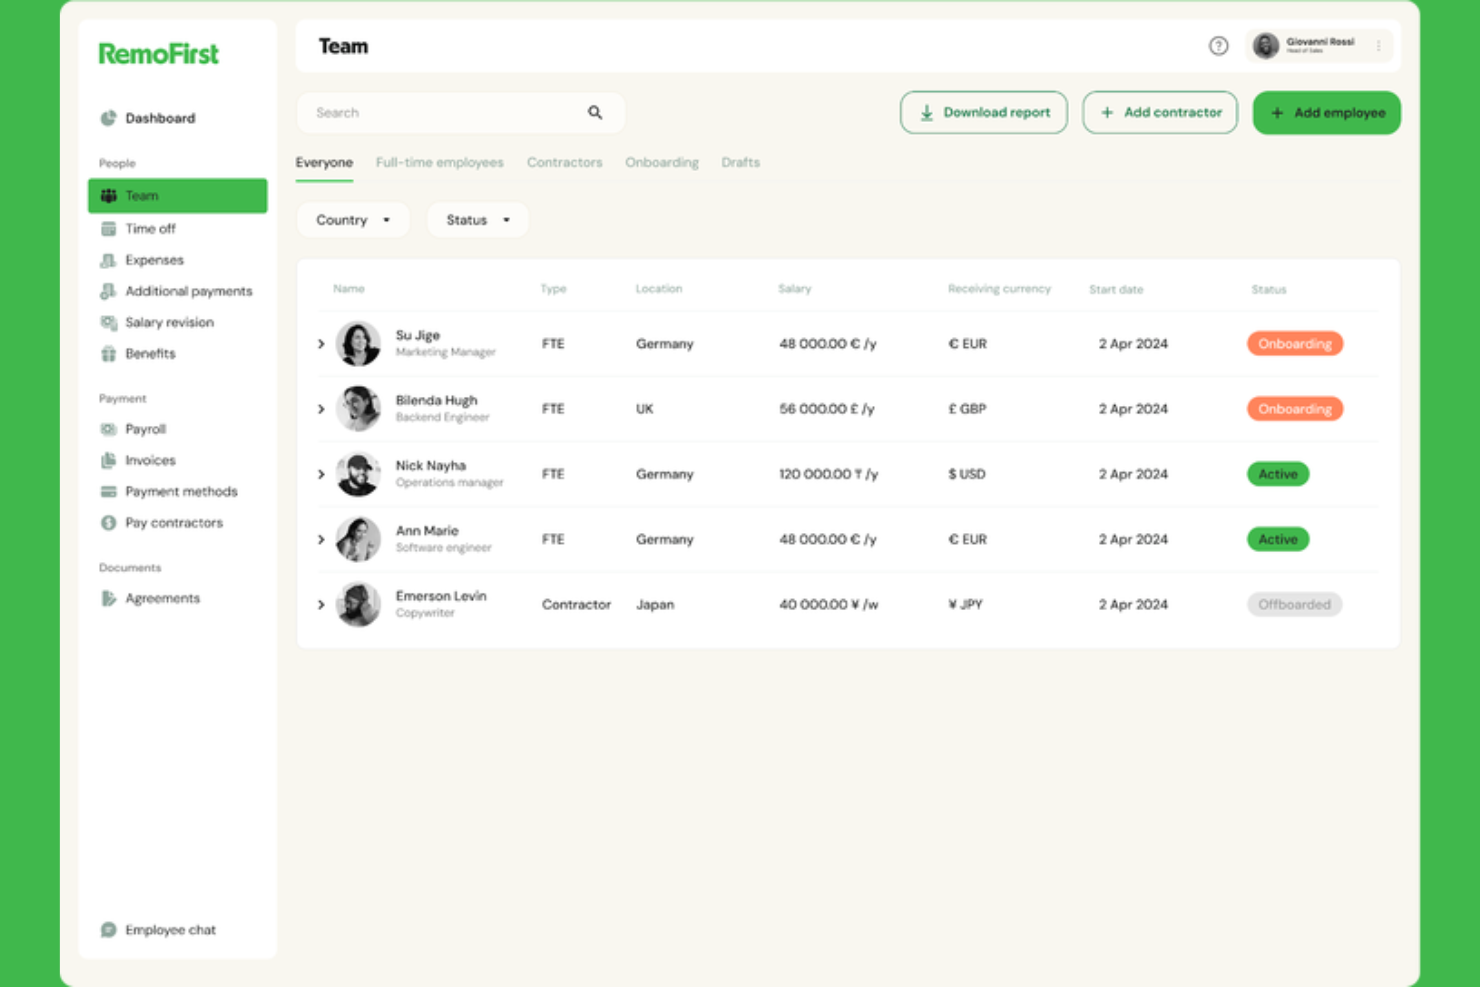Select the Time off section
This screenshot has height=987, width=1480.
click(150, 228)
